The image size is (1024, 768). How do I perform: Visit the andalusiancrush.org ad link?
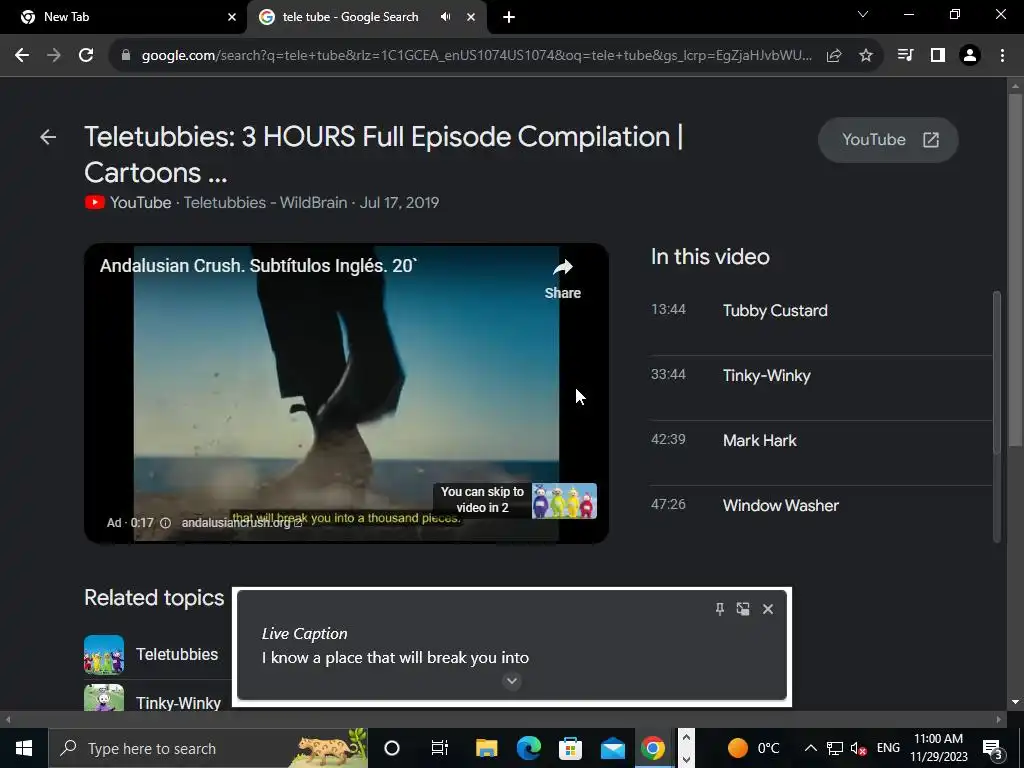click(241, 523)
